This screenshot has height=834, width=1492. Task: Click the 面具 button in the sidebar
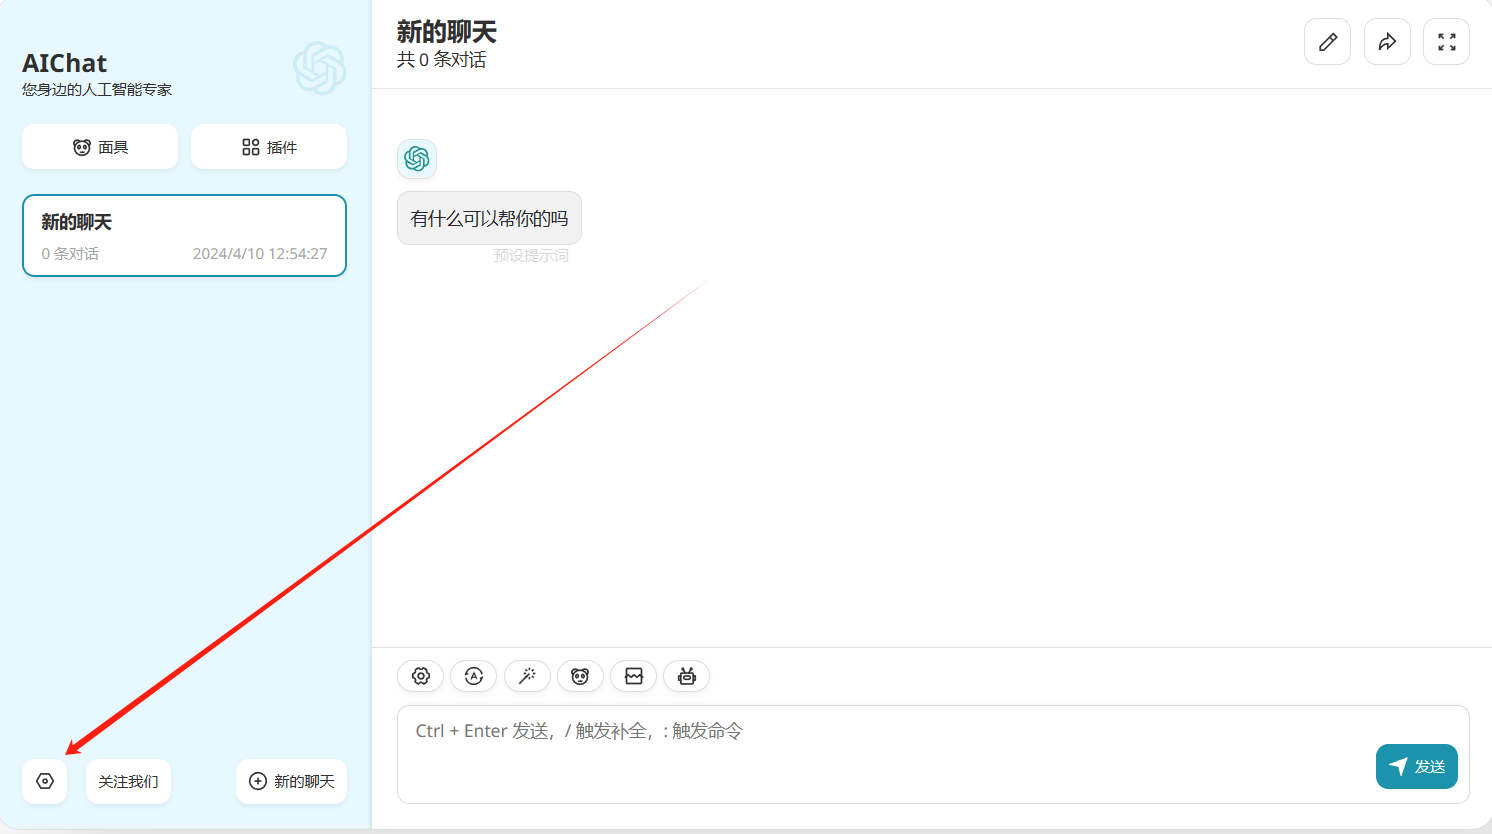(x=100, y=147)
